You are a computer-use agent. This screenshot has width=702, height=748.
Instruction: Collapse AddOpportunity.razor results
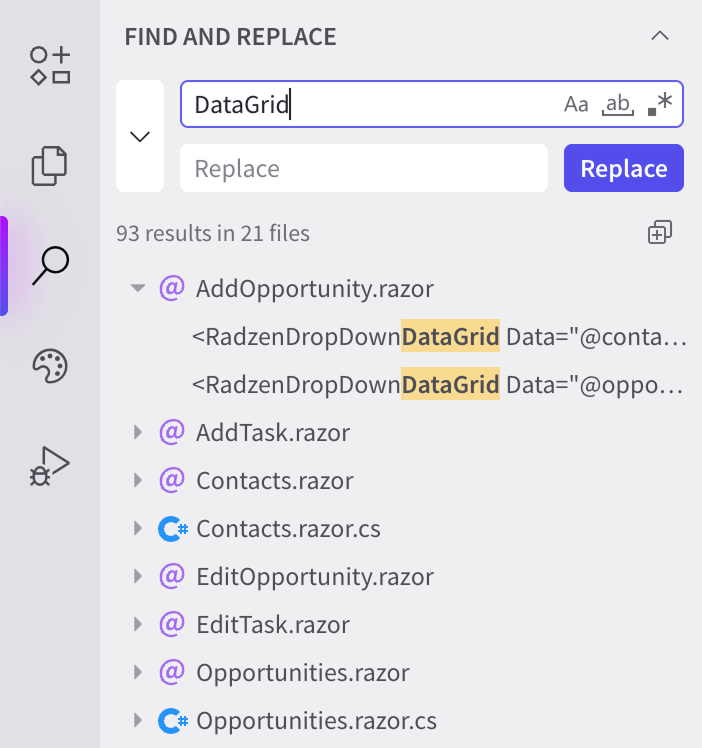[x=138, y=289]
